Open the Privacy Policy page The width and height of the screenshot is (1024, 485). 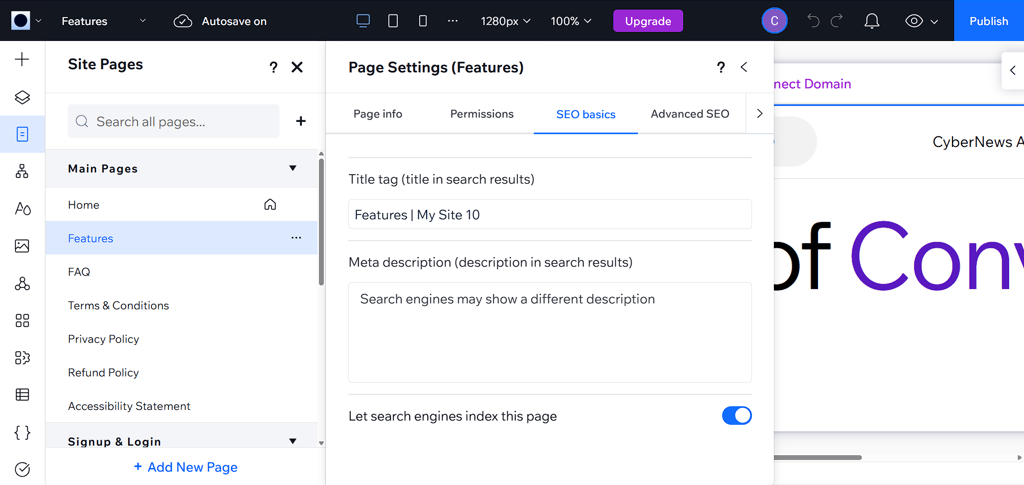point(182,339)
